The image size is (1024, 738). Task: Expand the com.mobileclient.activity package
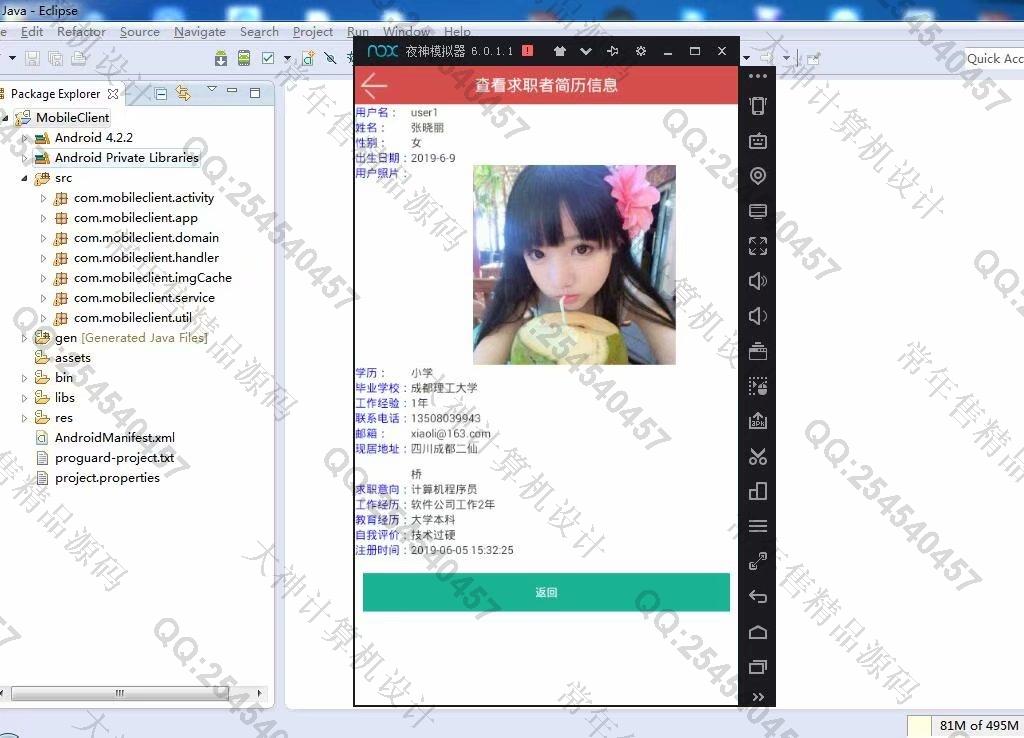(x=43, y=199)
